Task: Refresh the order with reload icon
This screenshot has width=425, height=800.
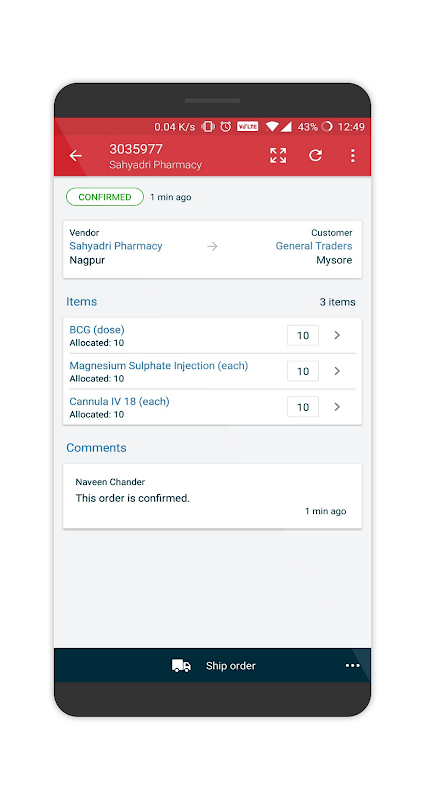Action: [x=315, y=156]
